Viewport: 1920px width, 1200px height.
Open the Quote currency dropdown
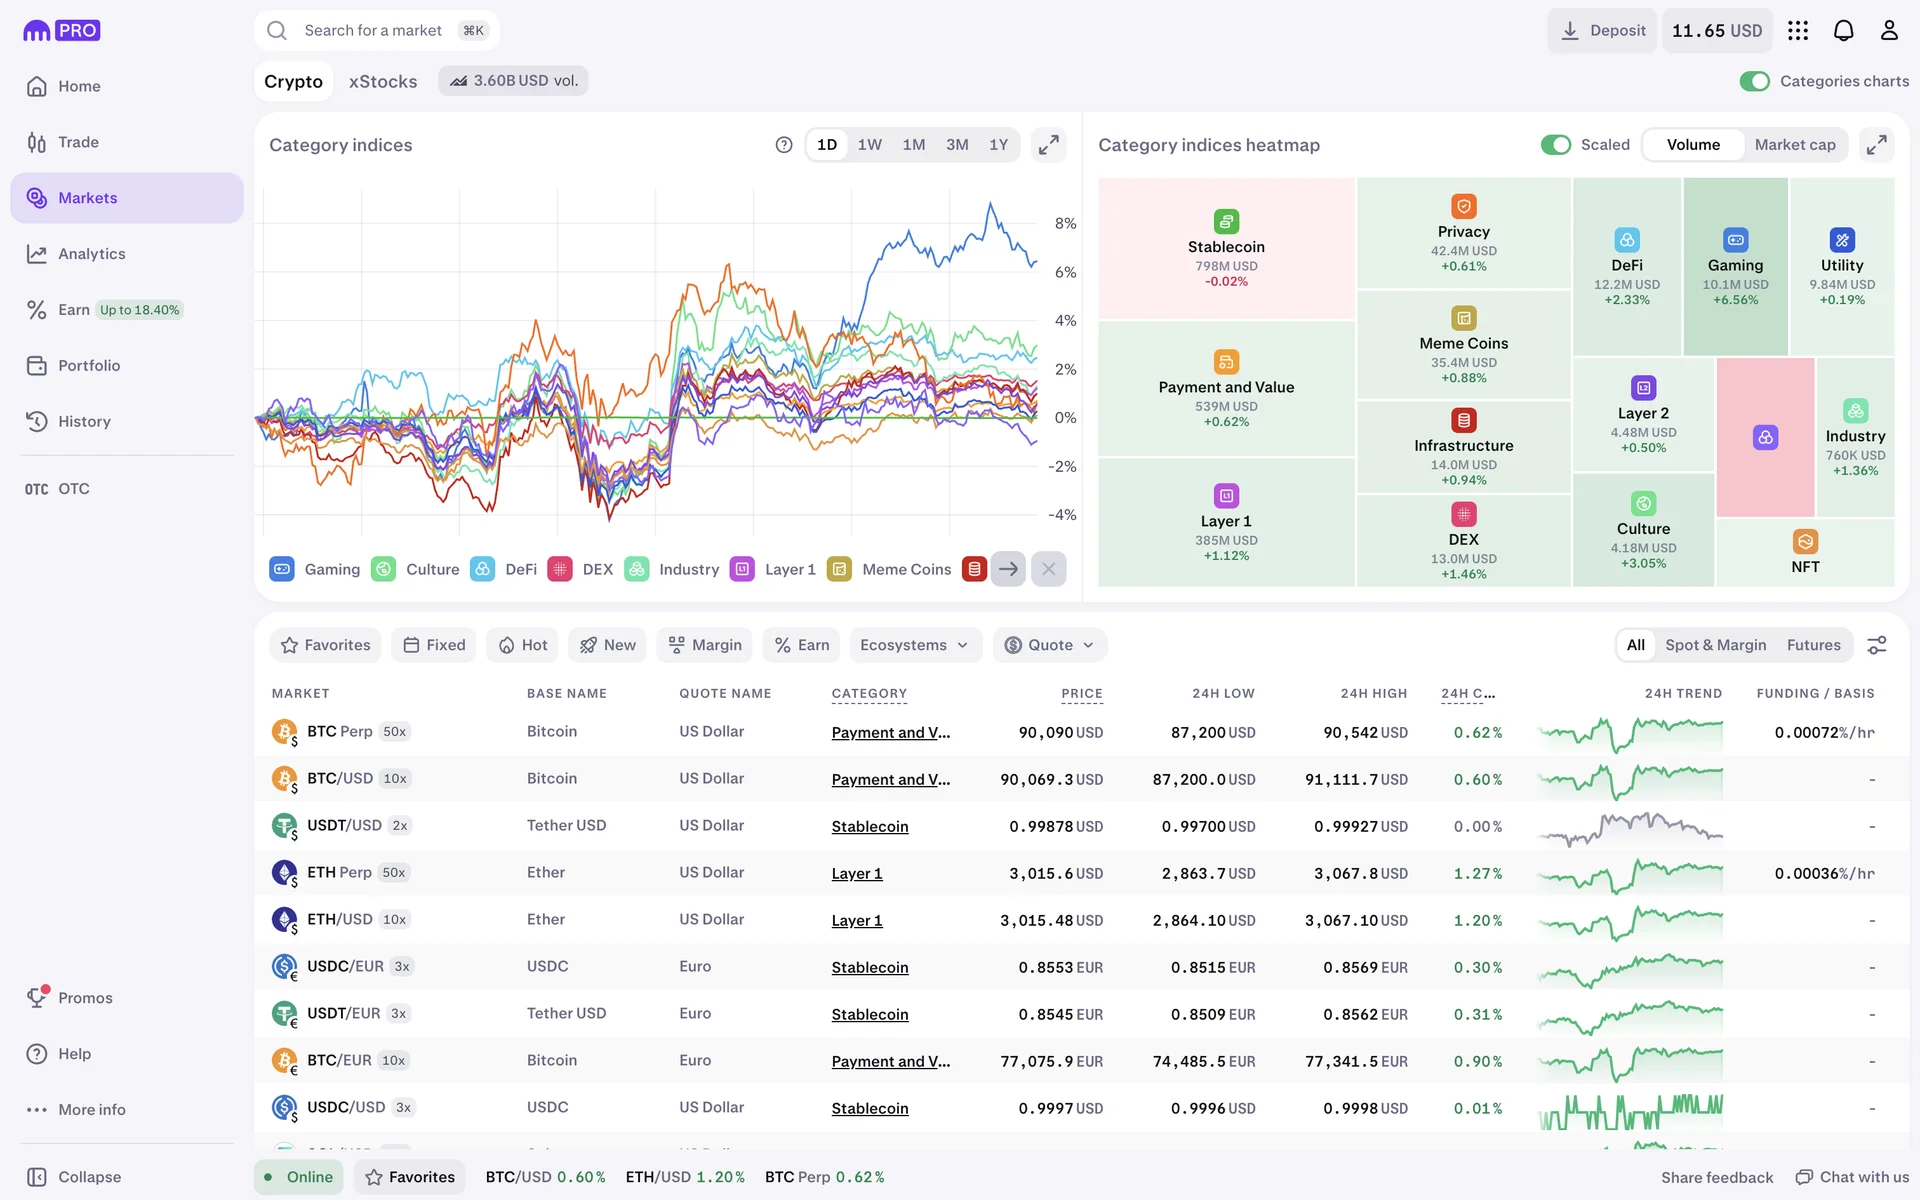point(1049,645)
